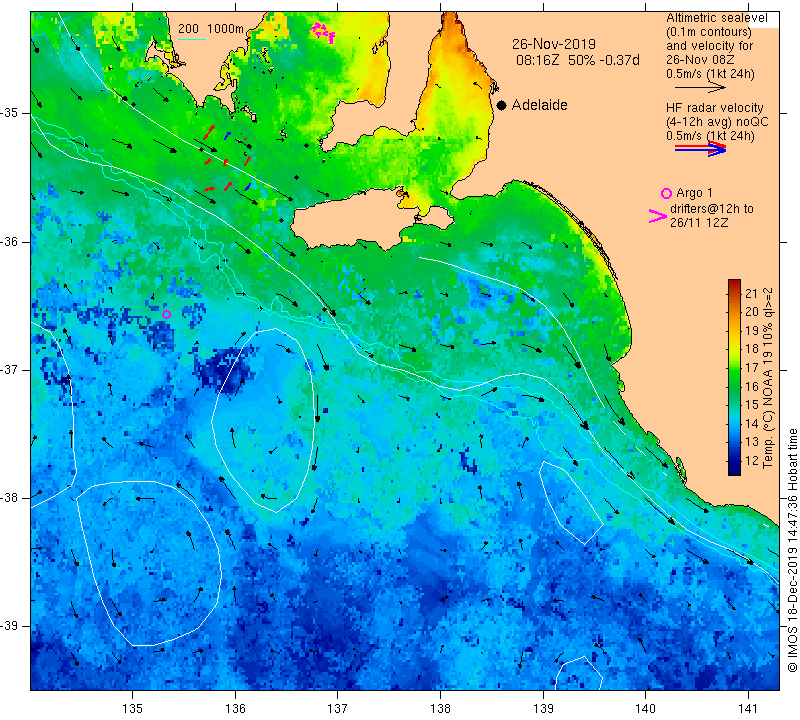The height and width of the screenshot is (720, 800).
Task: Click the '26/11 12Z' legend text
Action: point(699,222)
